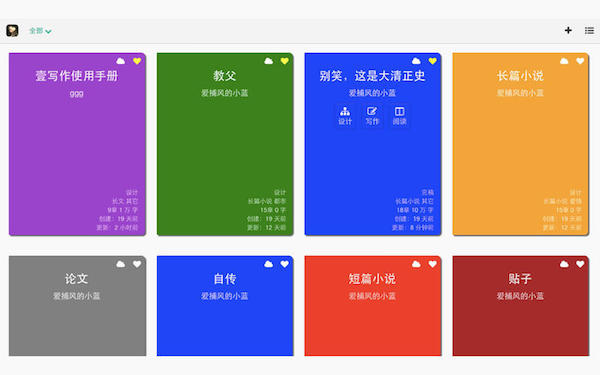Click the app avatar icon in the header

pos(12,31)
